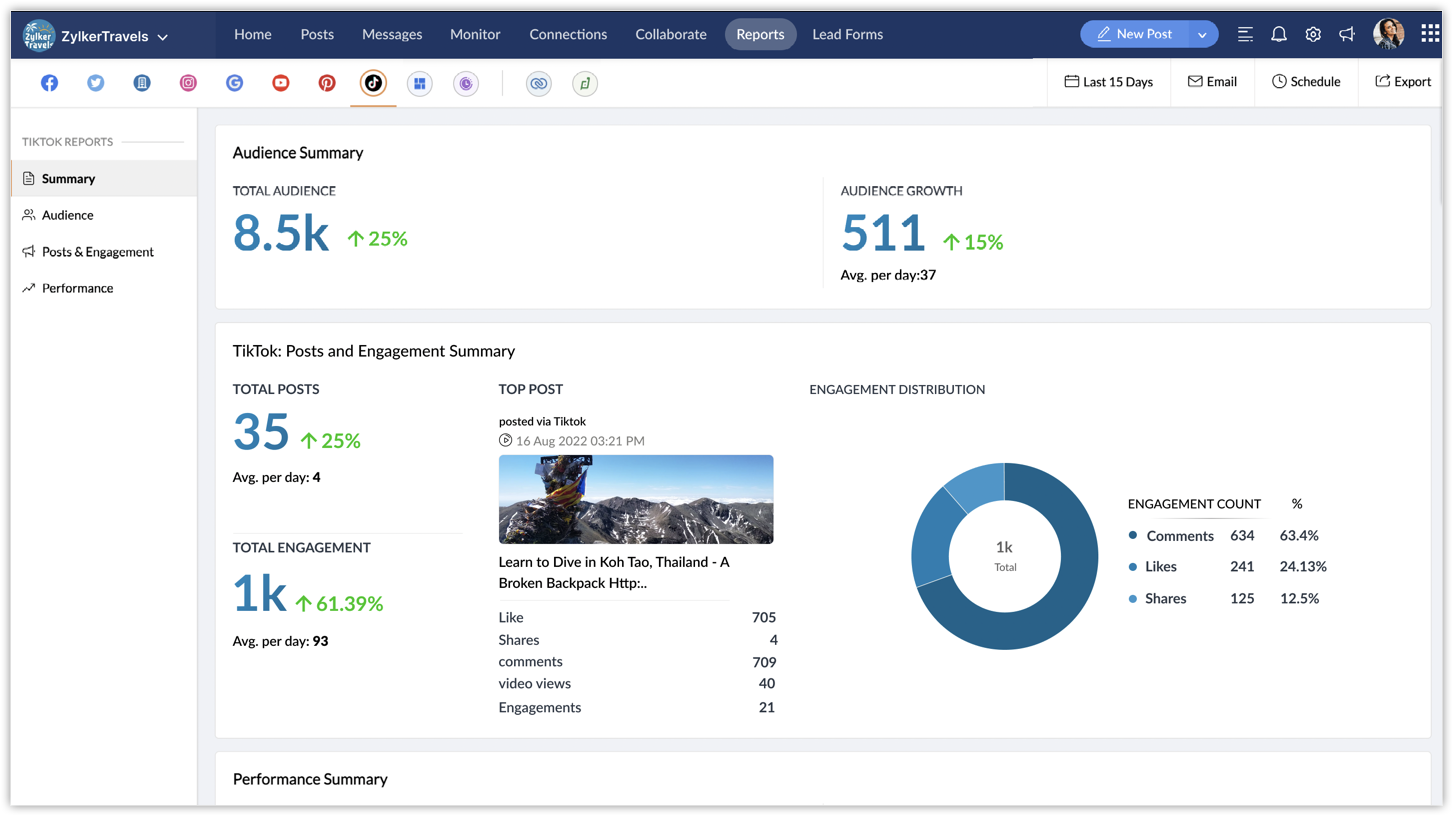Expand the New Post dropdown arrow
1453x816 pixels.
tap(1202, 34)
